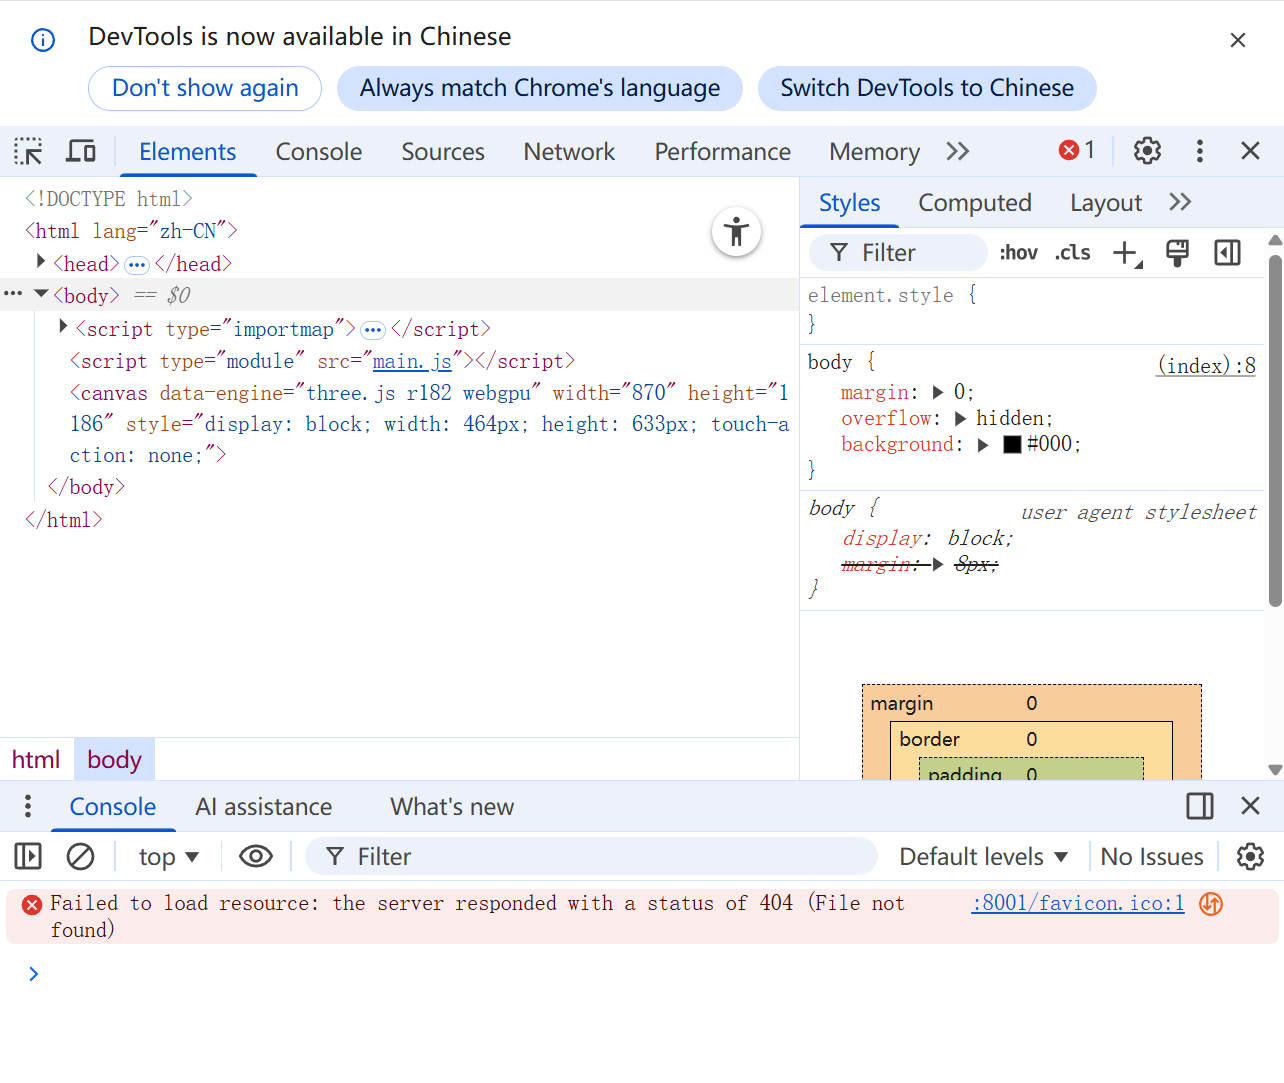
Task: Close the DevTools panel
Action: [1250, 151]
